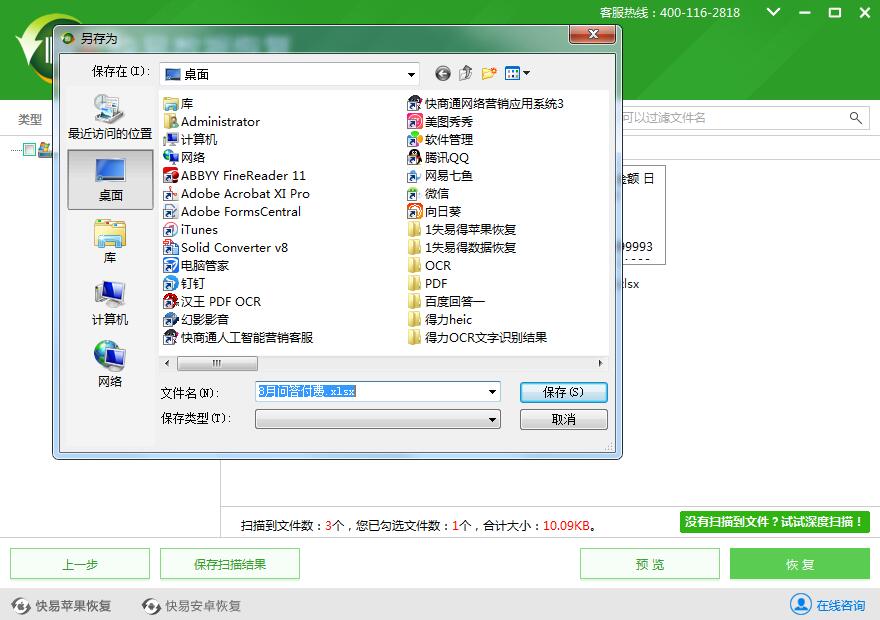Image resolution: width=880 pixels, height=620 pixels.
Task: Click the Create New Folder icon
Action: (489, 72)
